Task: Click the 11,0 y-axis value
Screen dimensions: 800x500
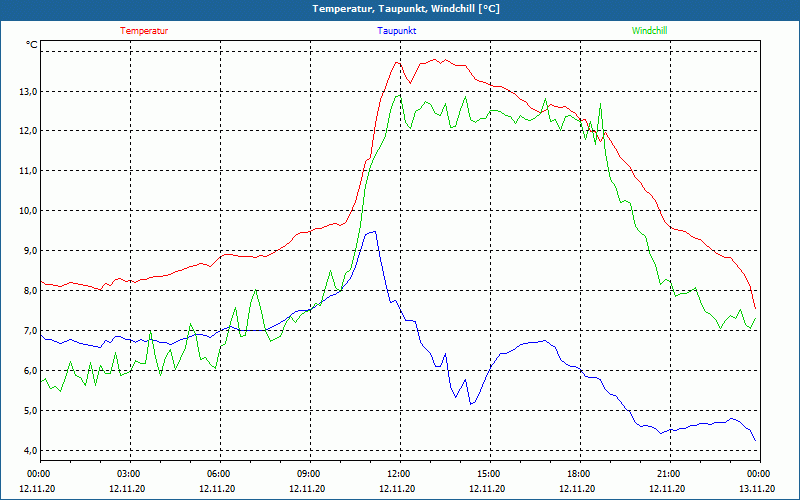Action: coord(29,171)
